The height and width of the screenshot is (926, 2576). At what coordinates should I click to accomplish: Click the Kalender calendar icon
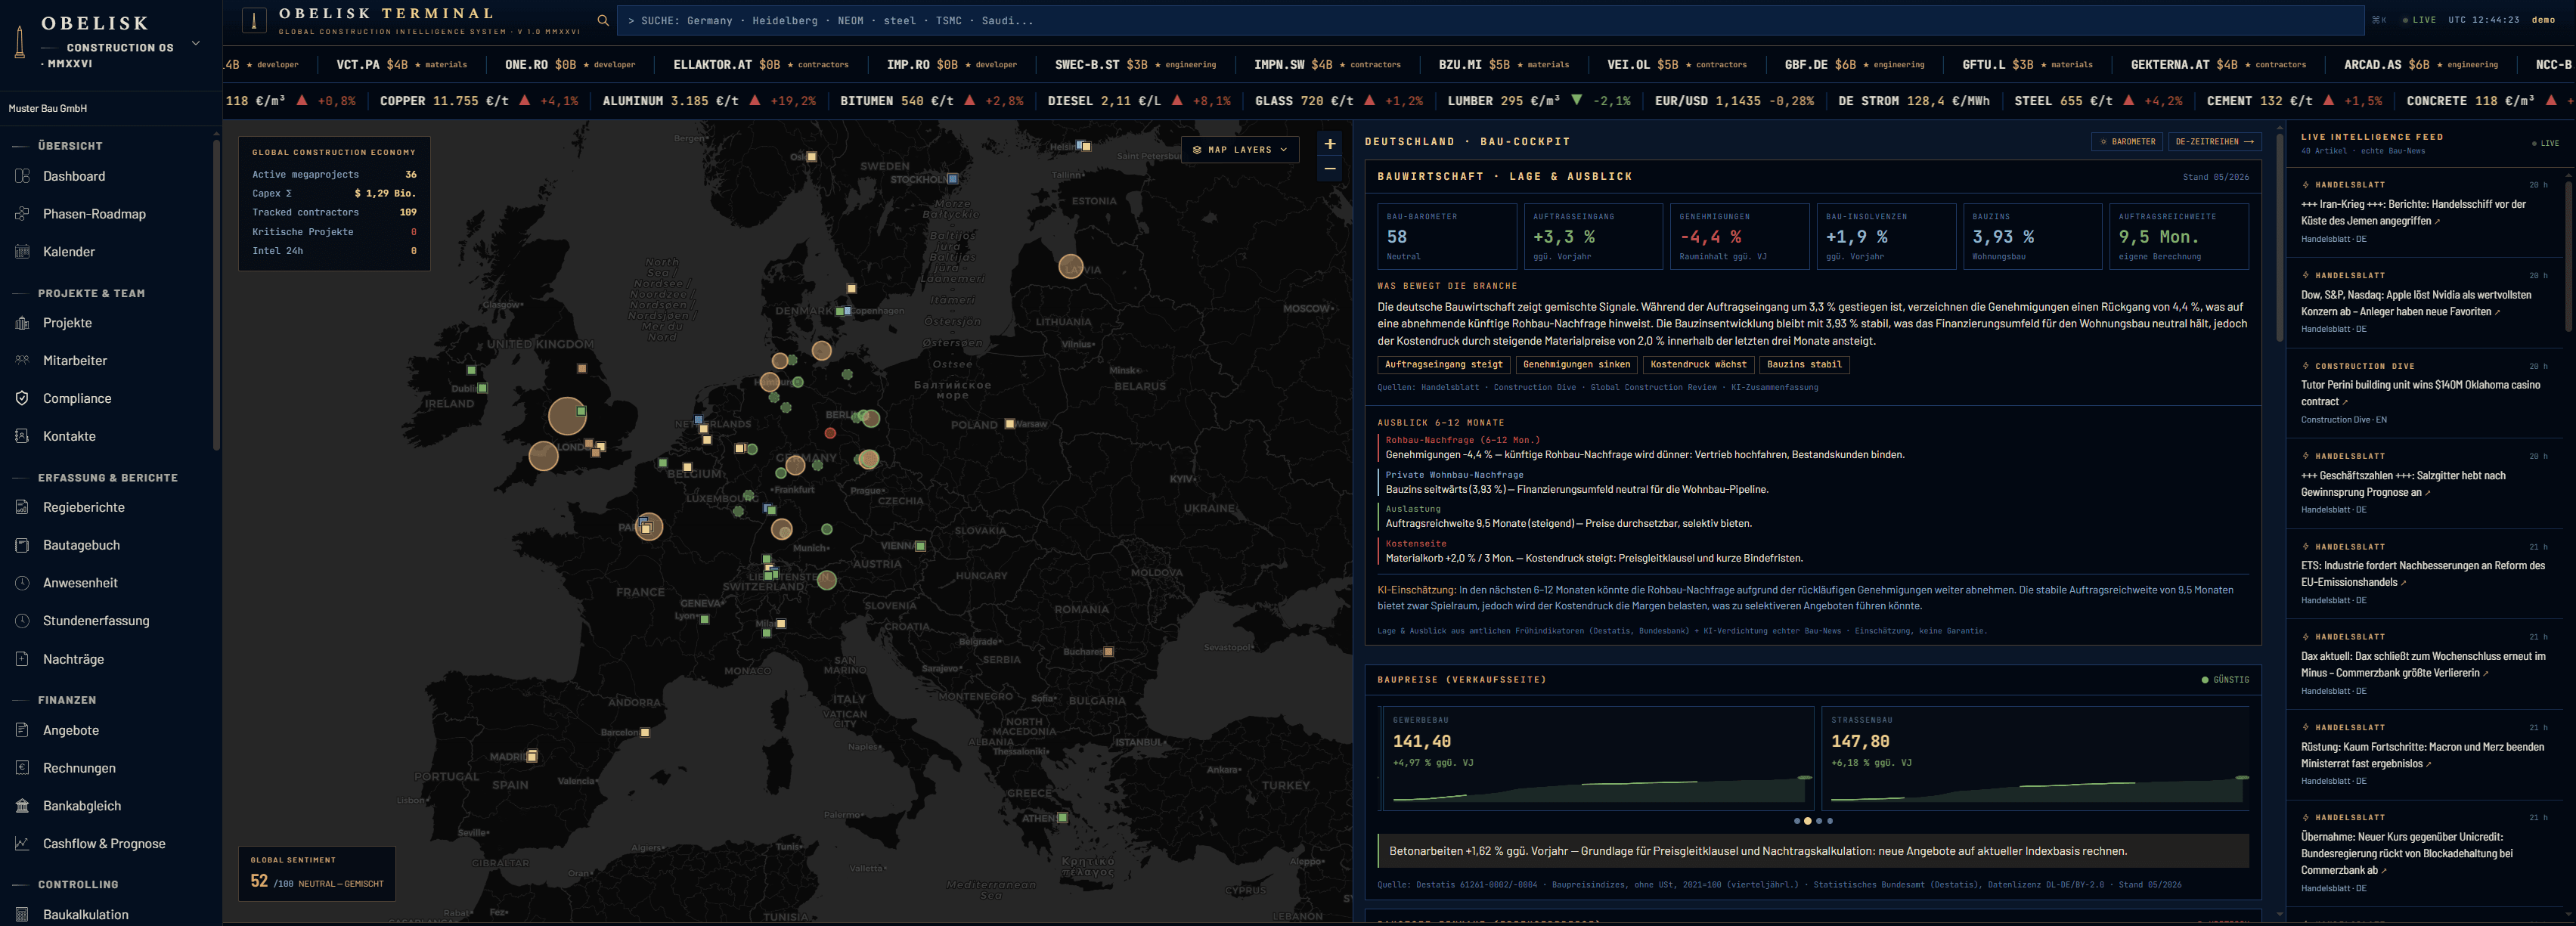point(22,252)
